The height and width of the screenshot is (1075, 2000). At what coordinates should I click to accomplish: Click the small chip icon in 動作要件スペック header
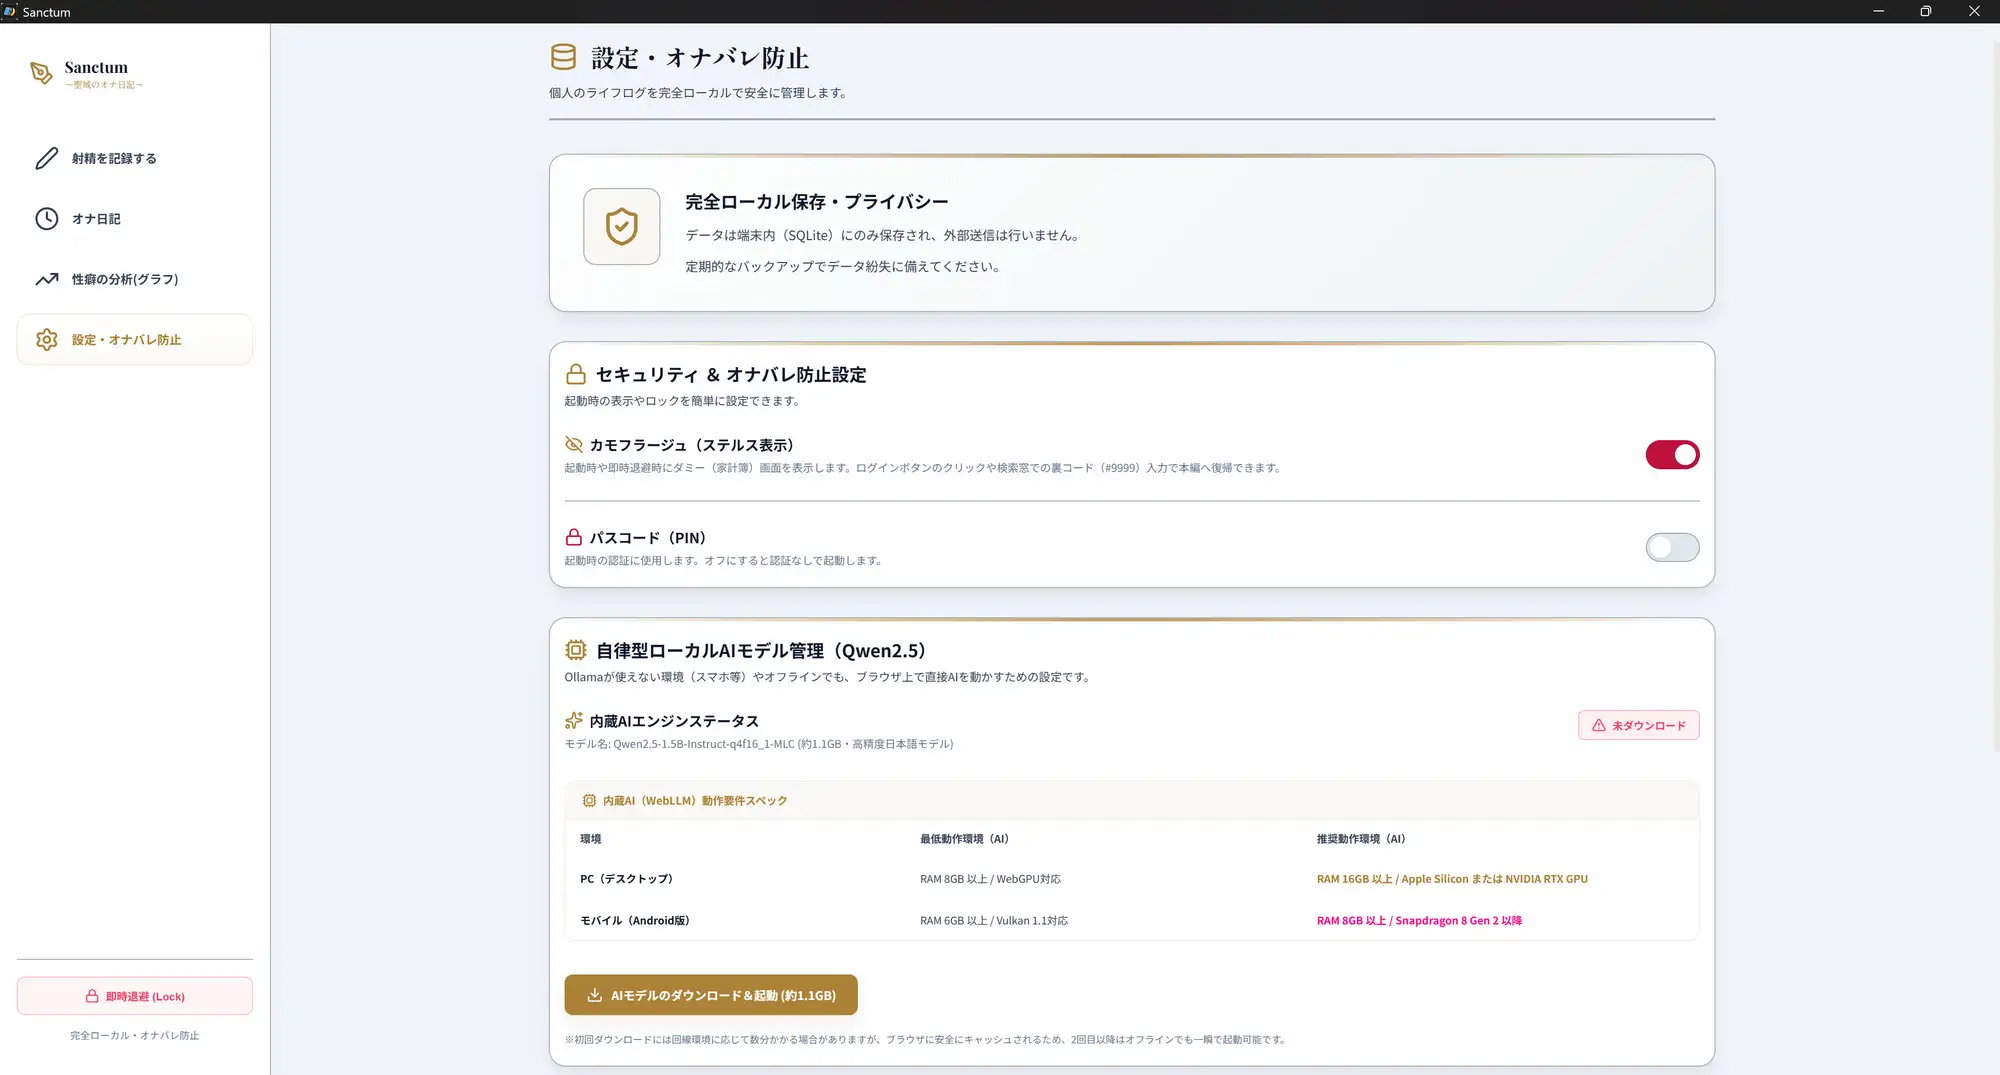pyautogui.click(x=589, y=800)
